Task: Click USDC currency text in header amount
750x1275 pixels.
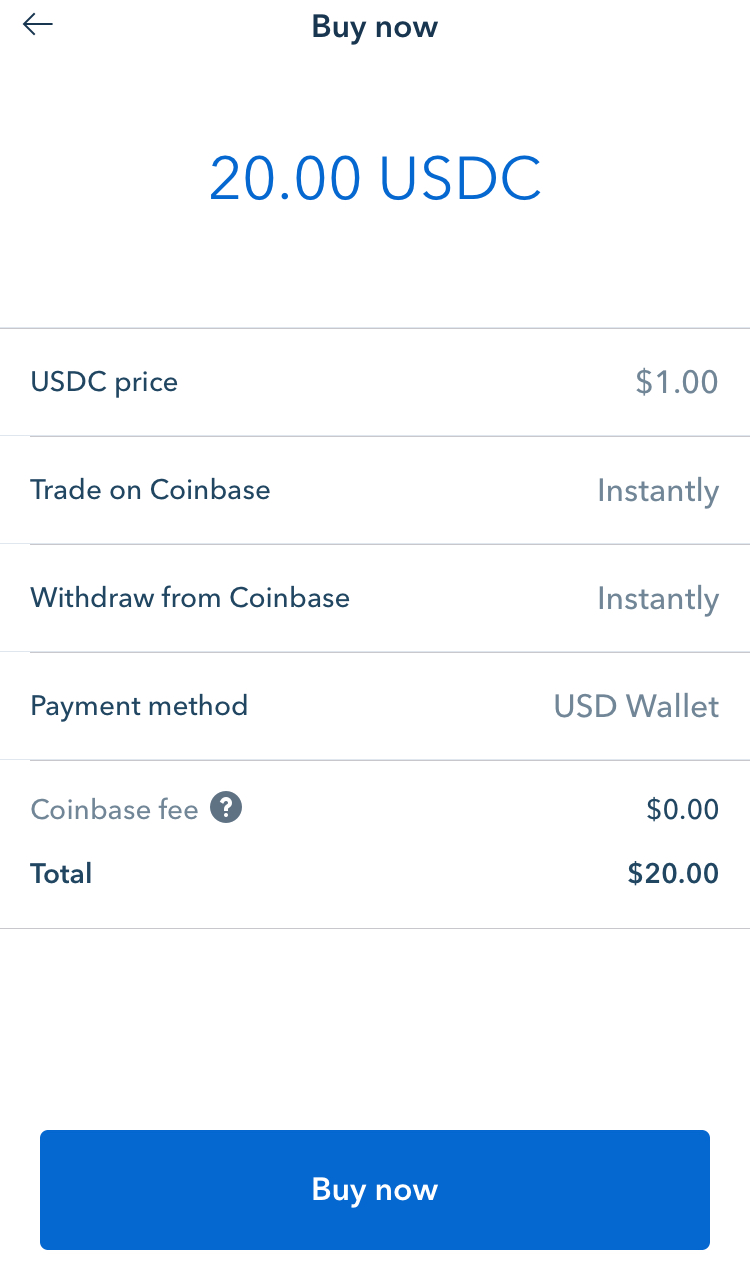Action: click(x=460, y=180)
